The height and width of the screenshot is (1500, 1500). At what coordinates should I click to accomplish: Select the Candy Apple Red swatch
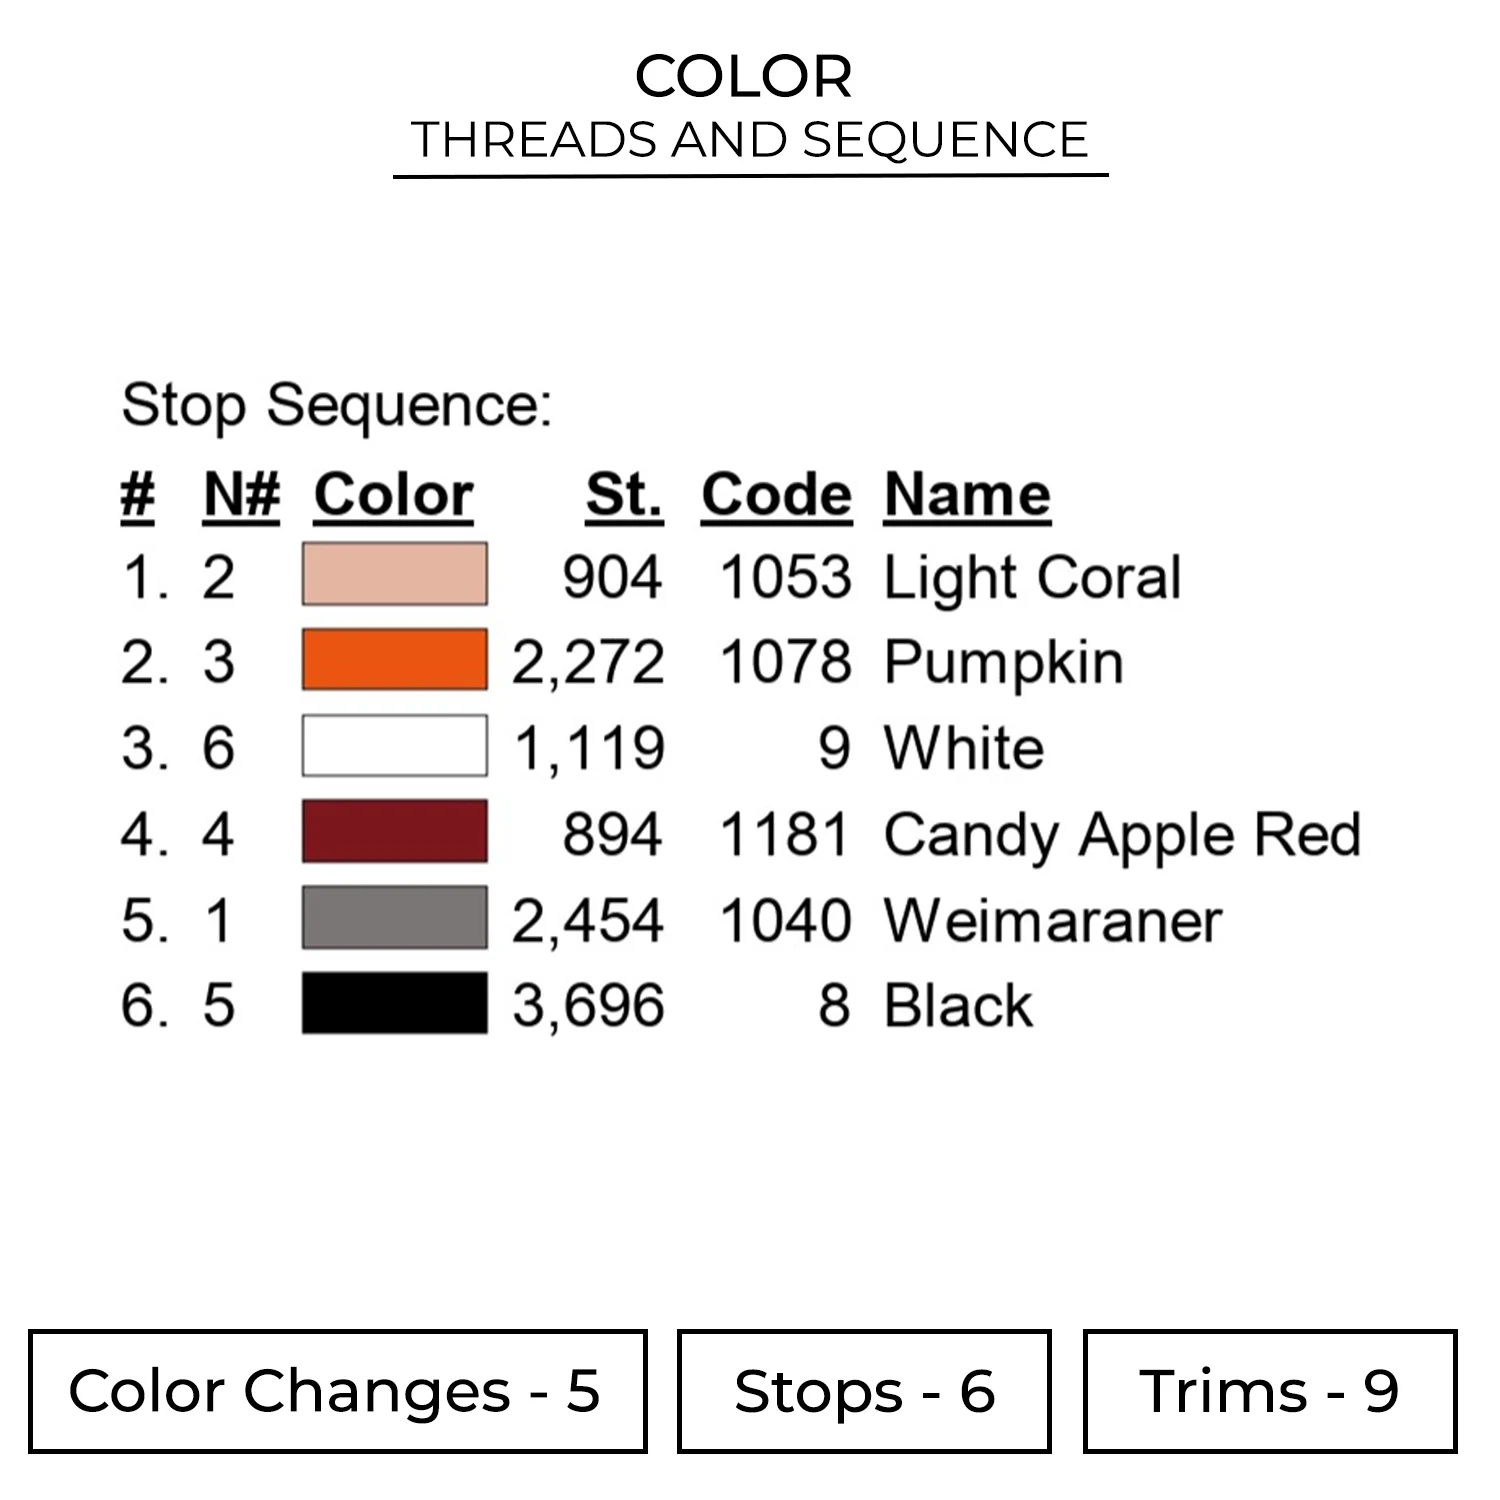pyautogui.click(x=394, y=831)
